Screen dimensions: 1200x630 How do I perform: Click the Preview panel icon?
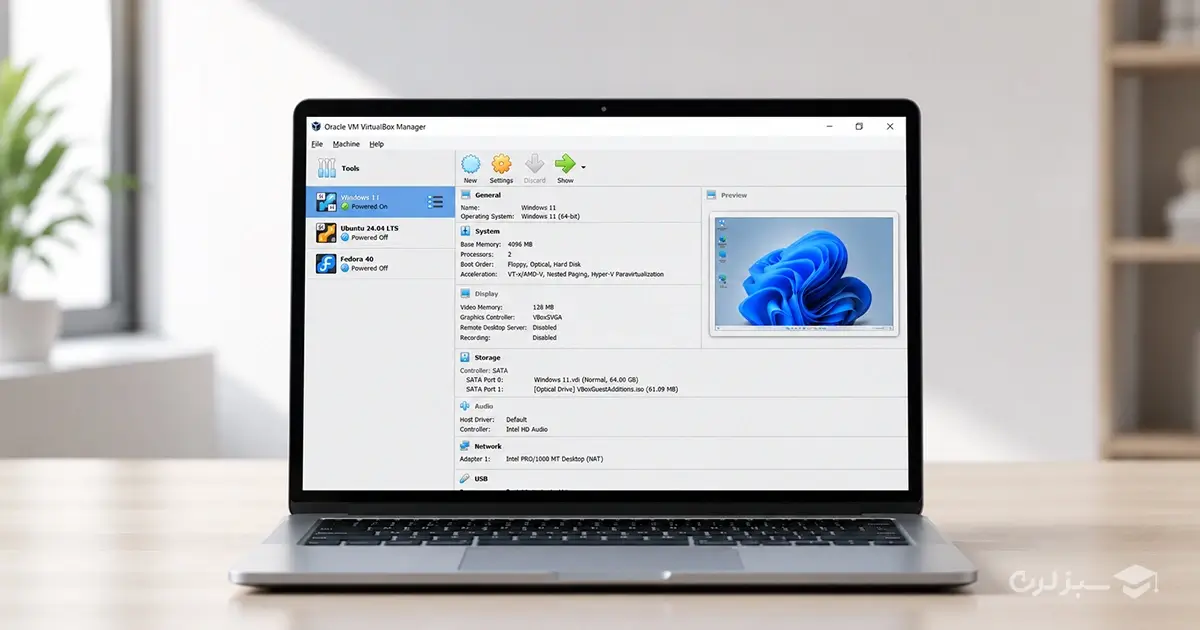tap(712, 195)
